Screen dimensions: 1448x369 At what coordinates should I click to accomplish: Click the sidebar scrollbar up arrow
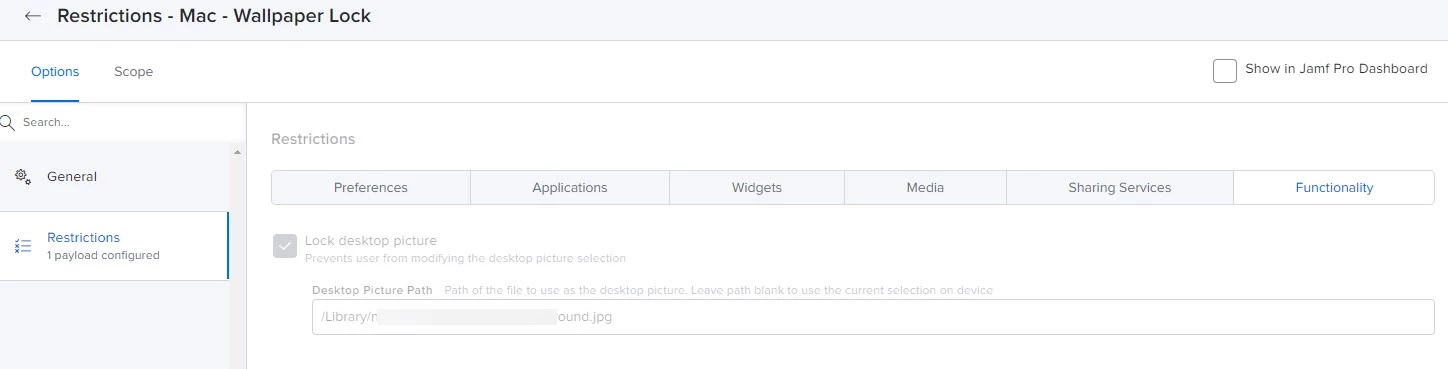[x=238, y=153]
